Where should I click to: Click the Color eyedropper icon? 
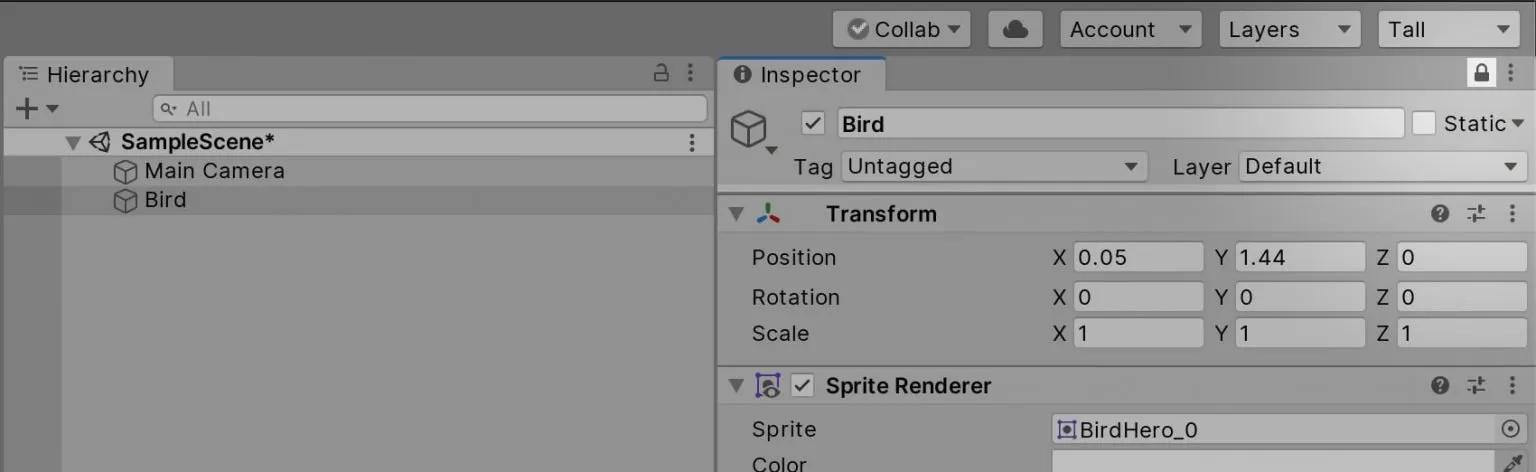pyautogui.click(x=1513, y=462)
